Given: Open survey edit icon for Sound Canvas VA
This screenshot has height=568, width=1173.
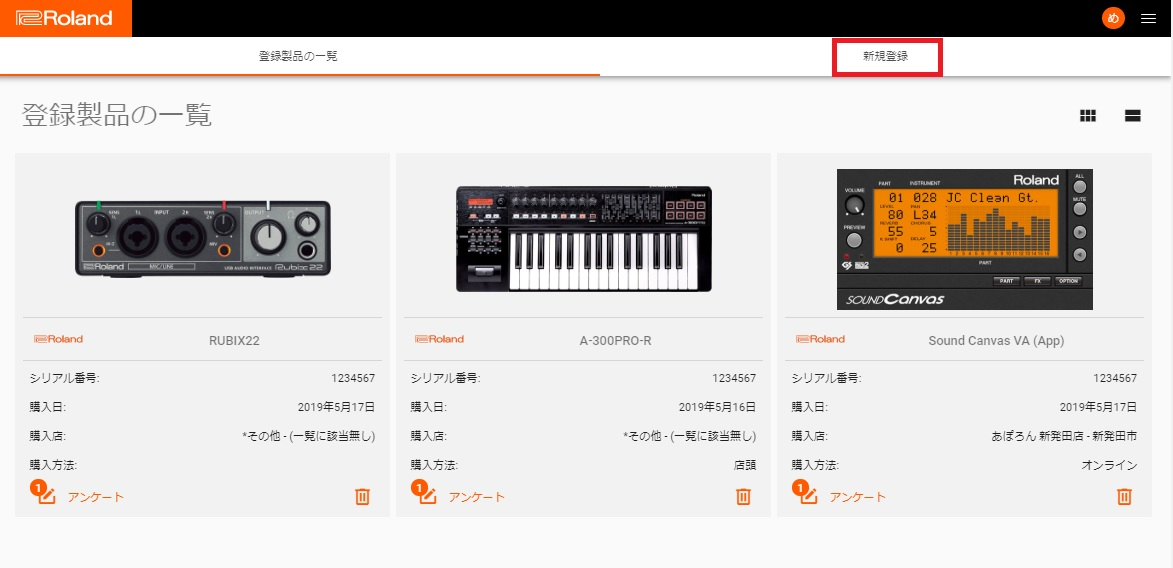Looking at the screenshot, I should (x=805, y=493).
